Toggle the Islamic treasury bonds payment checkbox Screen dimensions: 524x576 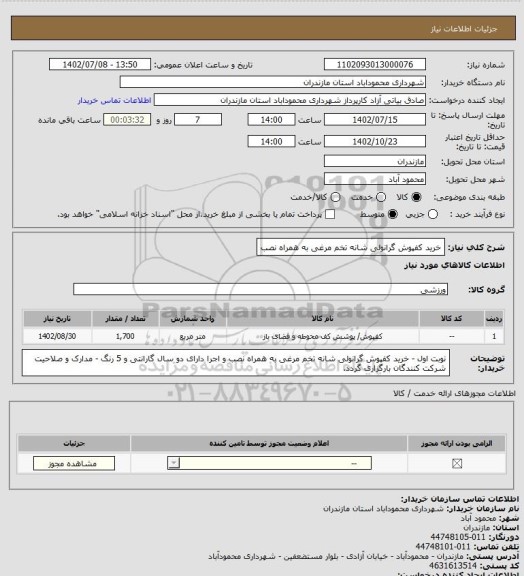click(x=330, y=214)
